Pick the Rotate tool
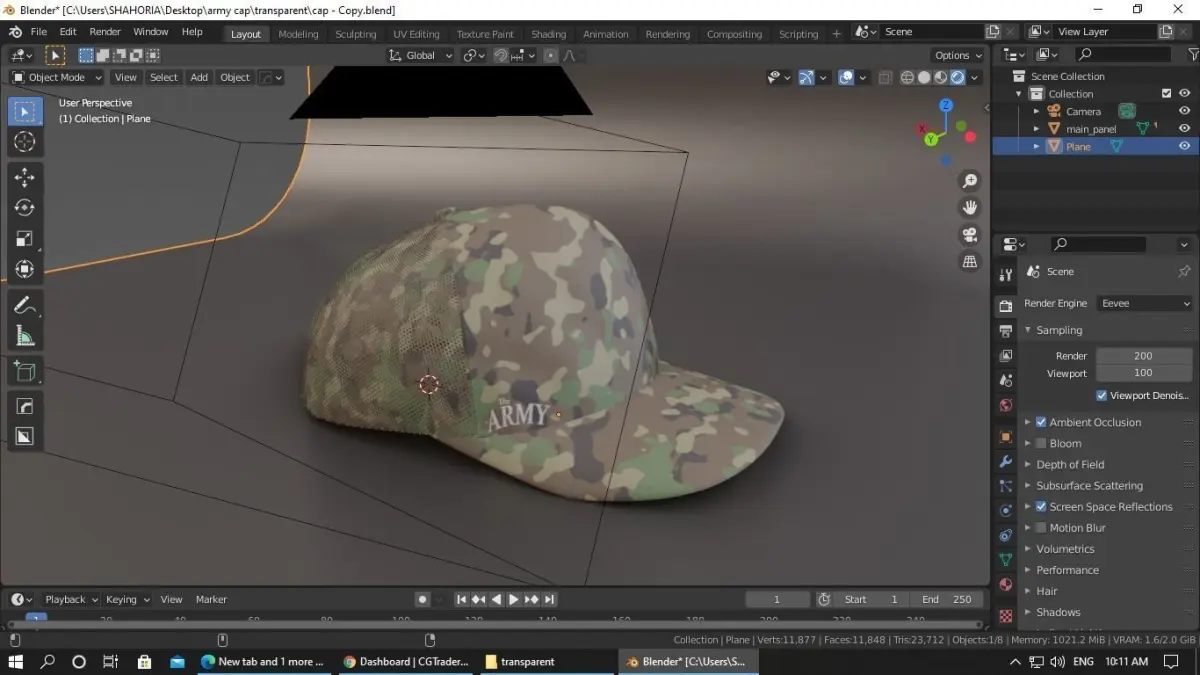Screen dimensions: 1200x675 [25, 208]
